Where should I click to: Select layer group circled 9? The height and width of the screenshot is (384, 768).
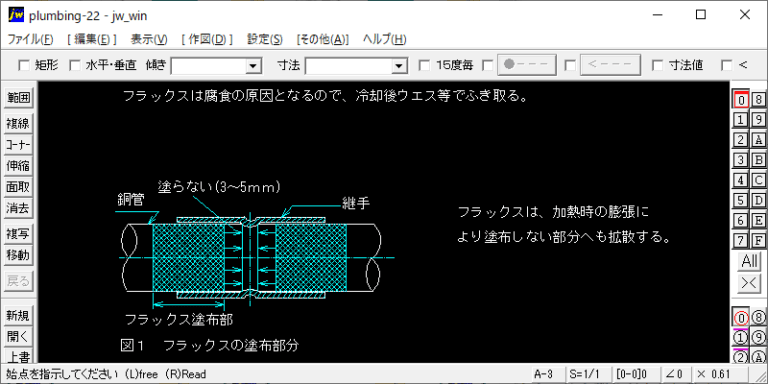[x=758, y=337]
